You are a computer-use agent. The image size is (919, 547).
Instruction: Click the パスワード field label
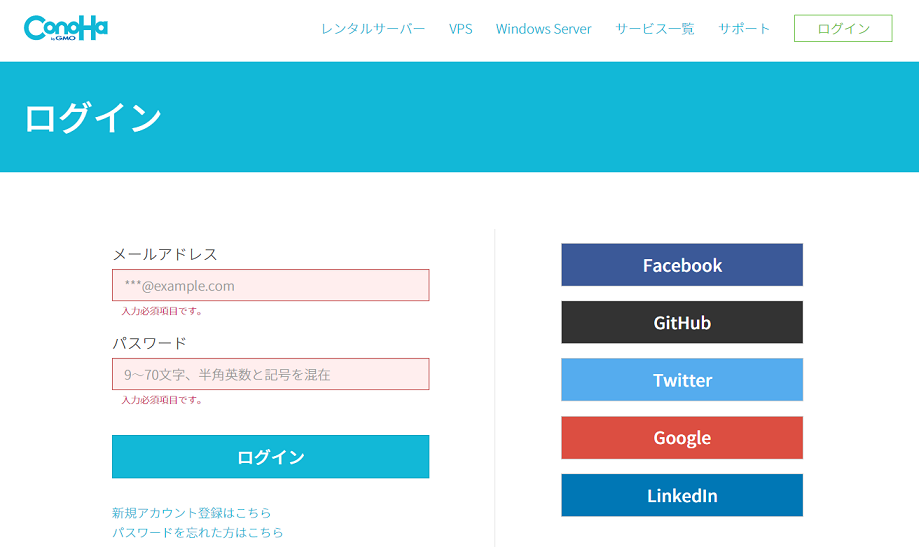(149, 343)
